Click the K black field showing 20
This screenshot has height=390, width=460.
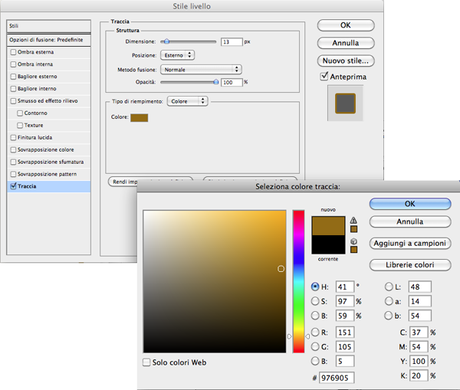point(418,376)
